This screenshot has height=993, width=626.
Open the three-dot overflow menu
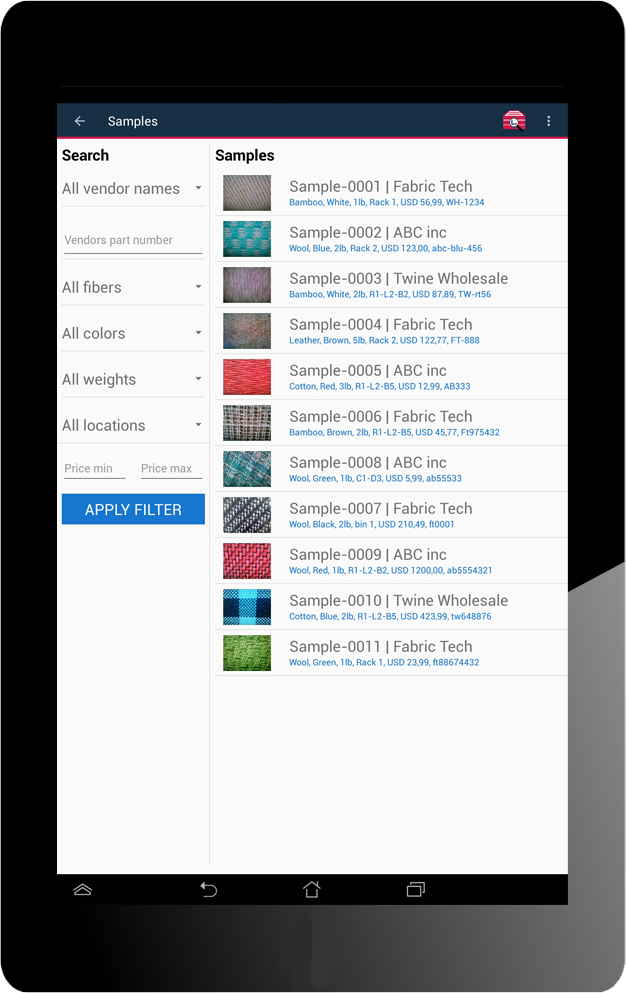pyautogui.click(x=549, y=121)
